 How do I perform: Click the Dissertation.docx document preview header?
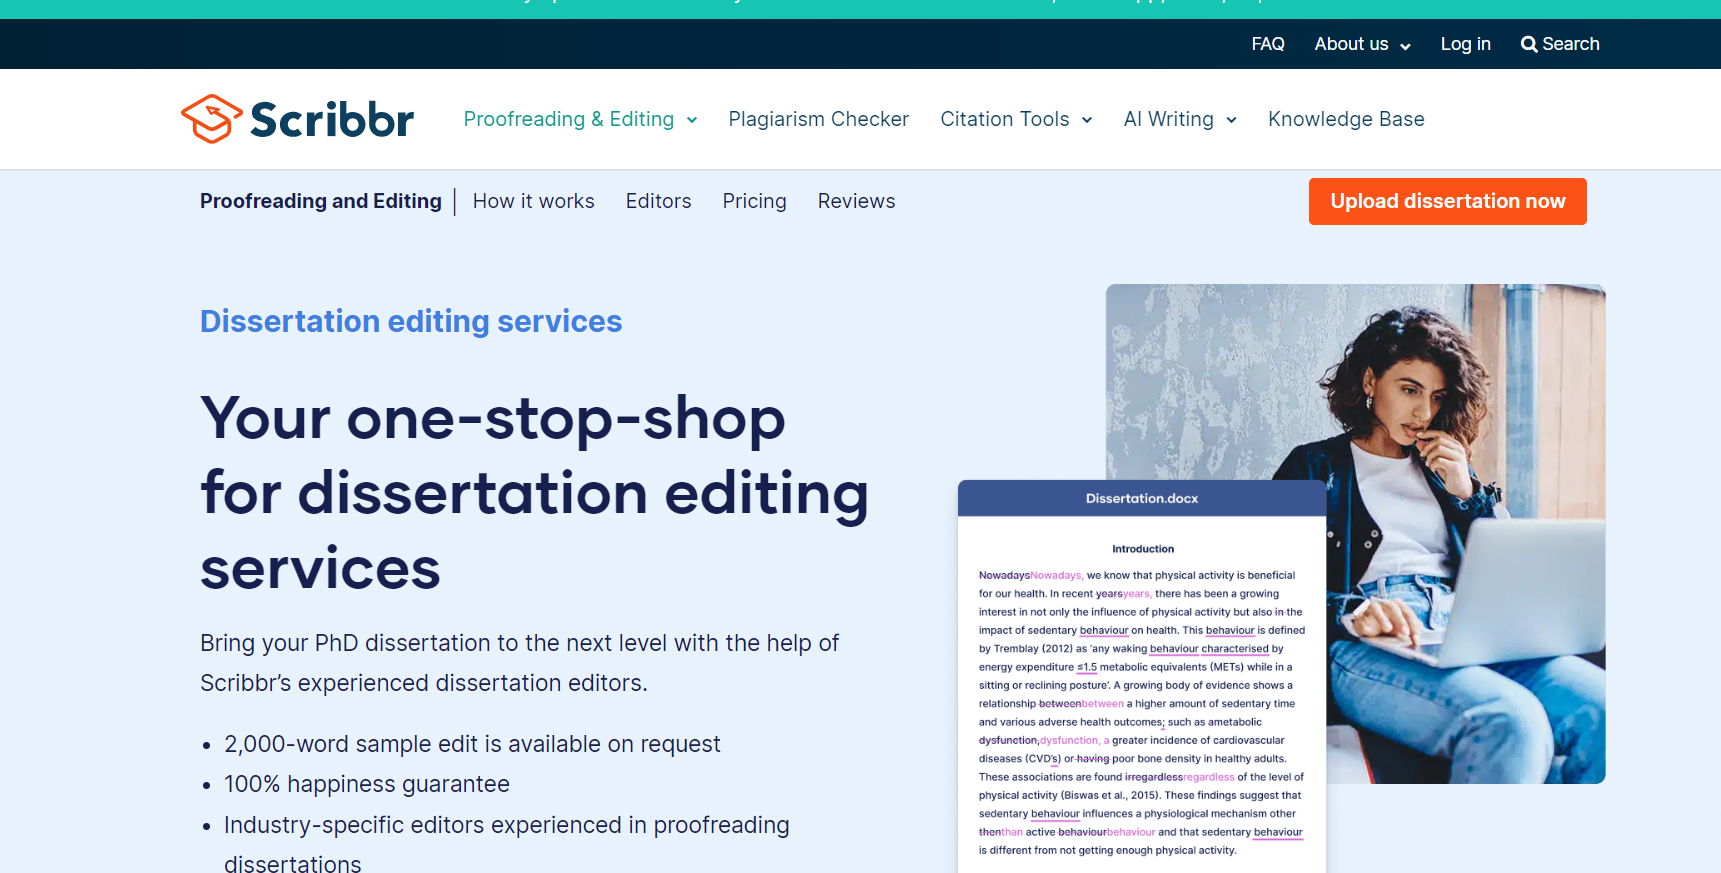pyautogui.click(x=1142, y=498)
